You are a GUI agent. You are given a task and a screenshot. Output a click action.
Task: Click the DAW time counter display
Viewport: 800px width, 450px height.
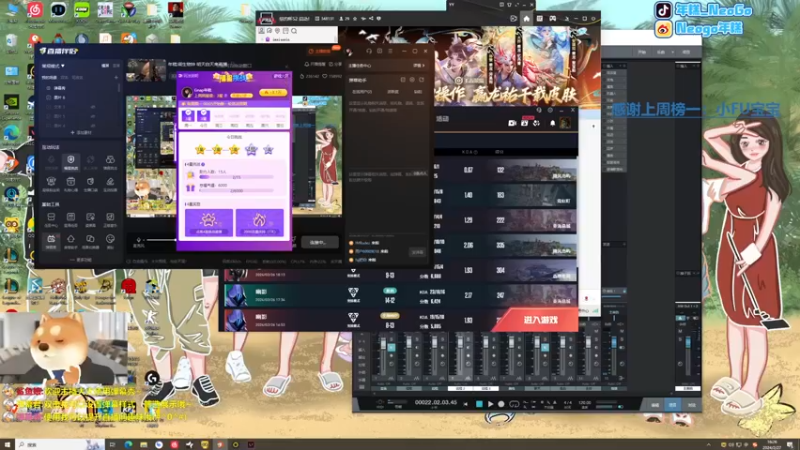coord(435,402)
